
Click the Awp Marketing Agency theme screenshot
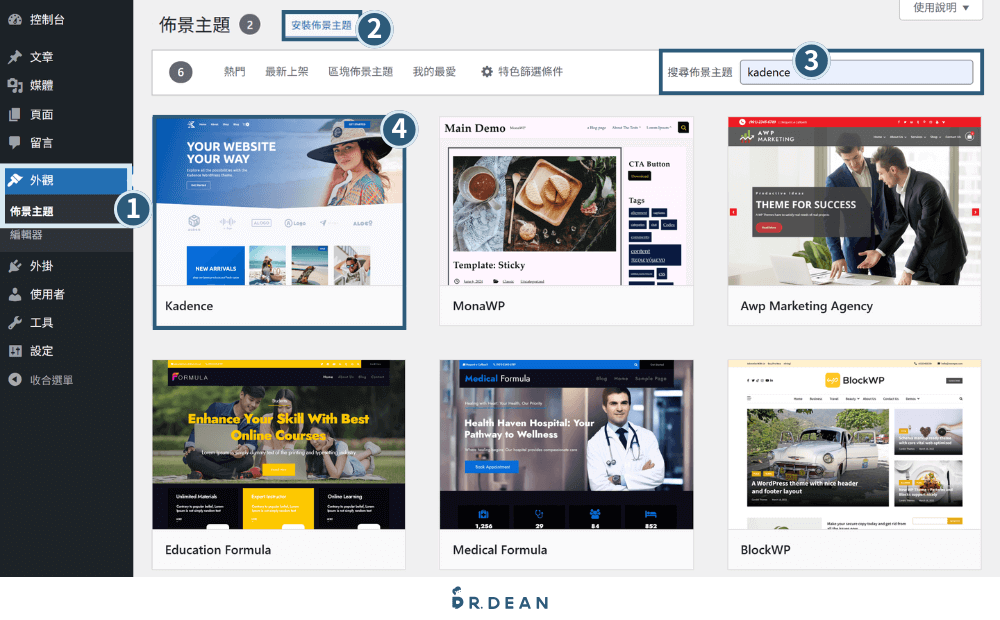(854, 201)
